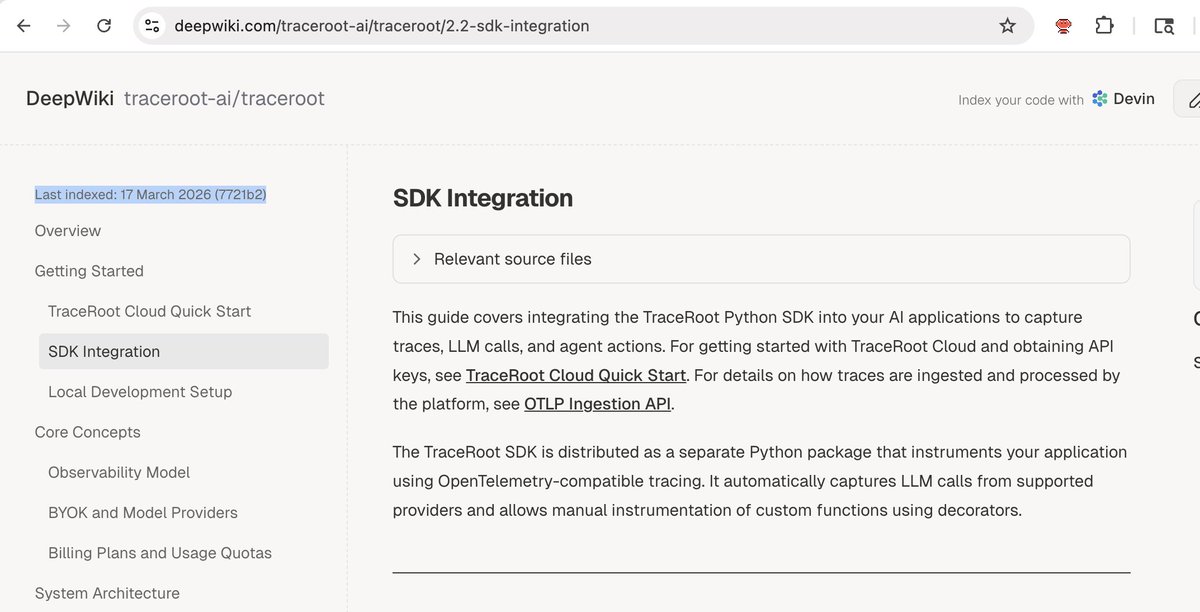Viewport: 1200px width, 612px height.
Task: Open the red extension icon
Action: pos(1064,27)
